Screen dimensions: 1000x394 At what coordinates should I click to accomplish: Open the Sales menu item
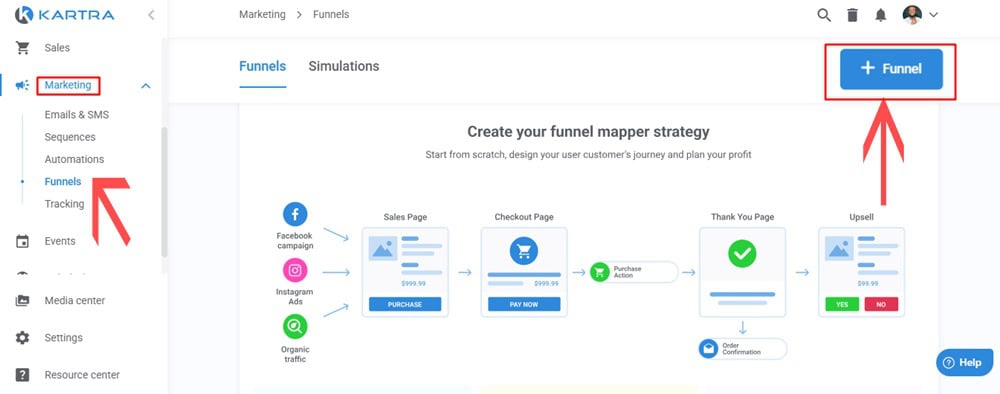coord(57,48)
